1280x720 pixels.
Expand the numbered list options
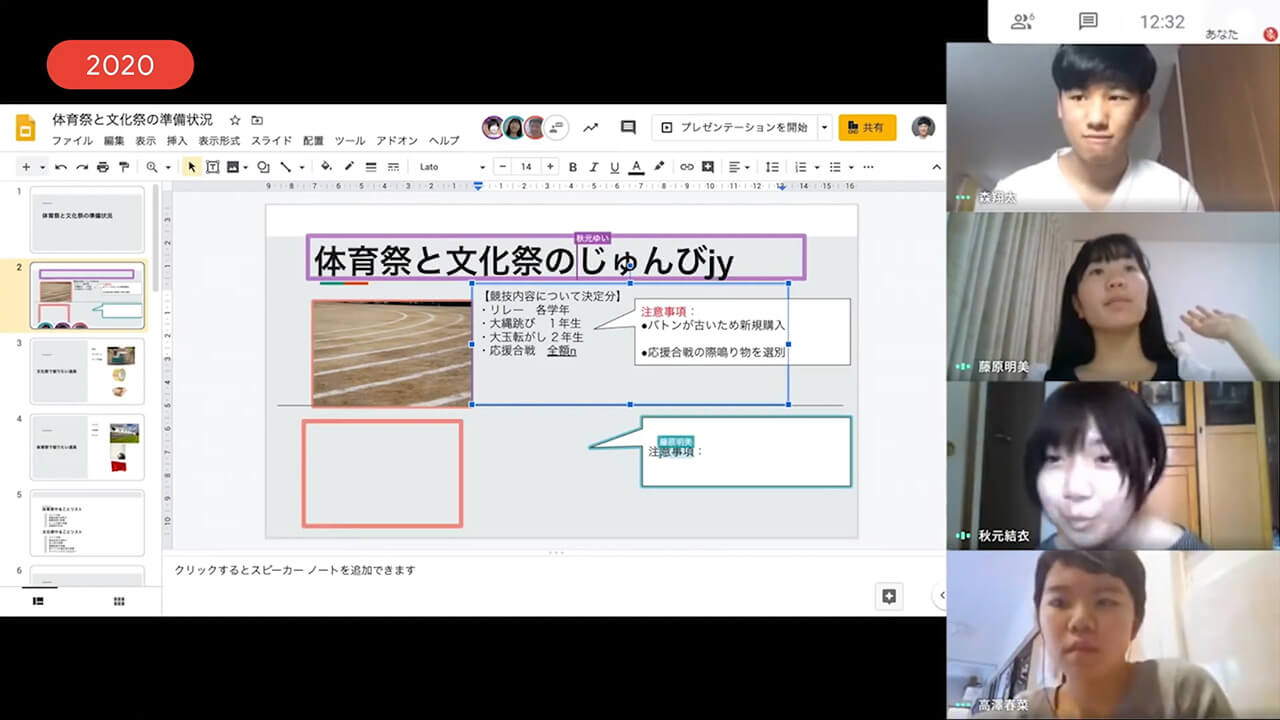tap(817, 167)
